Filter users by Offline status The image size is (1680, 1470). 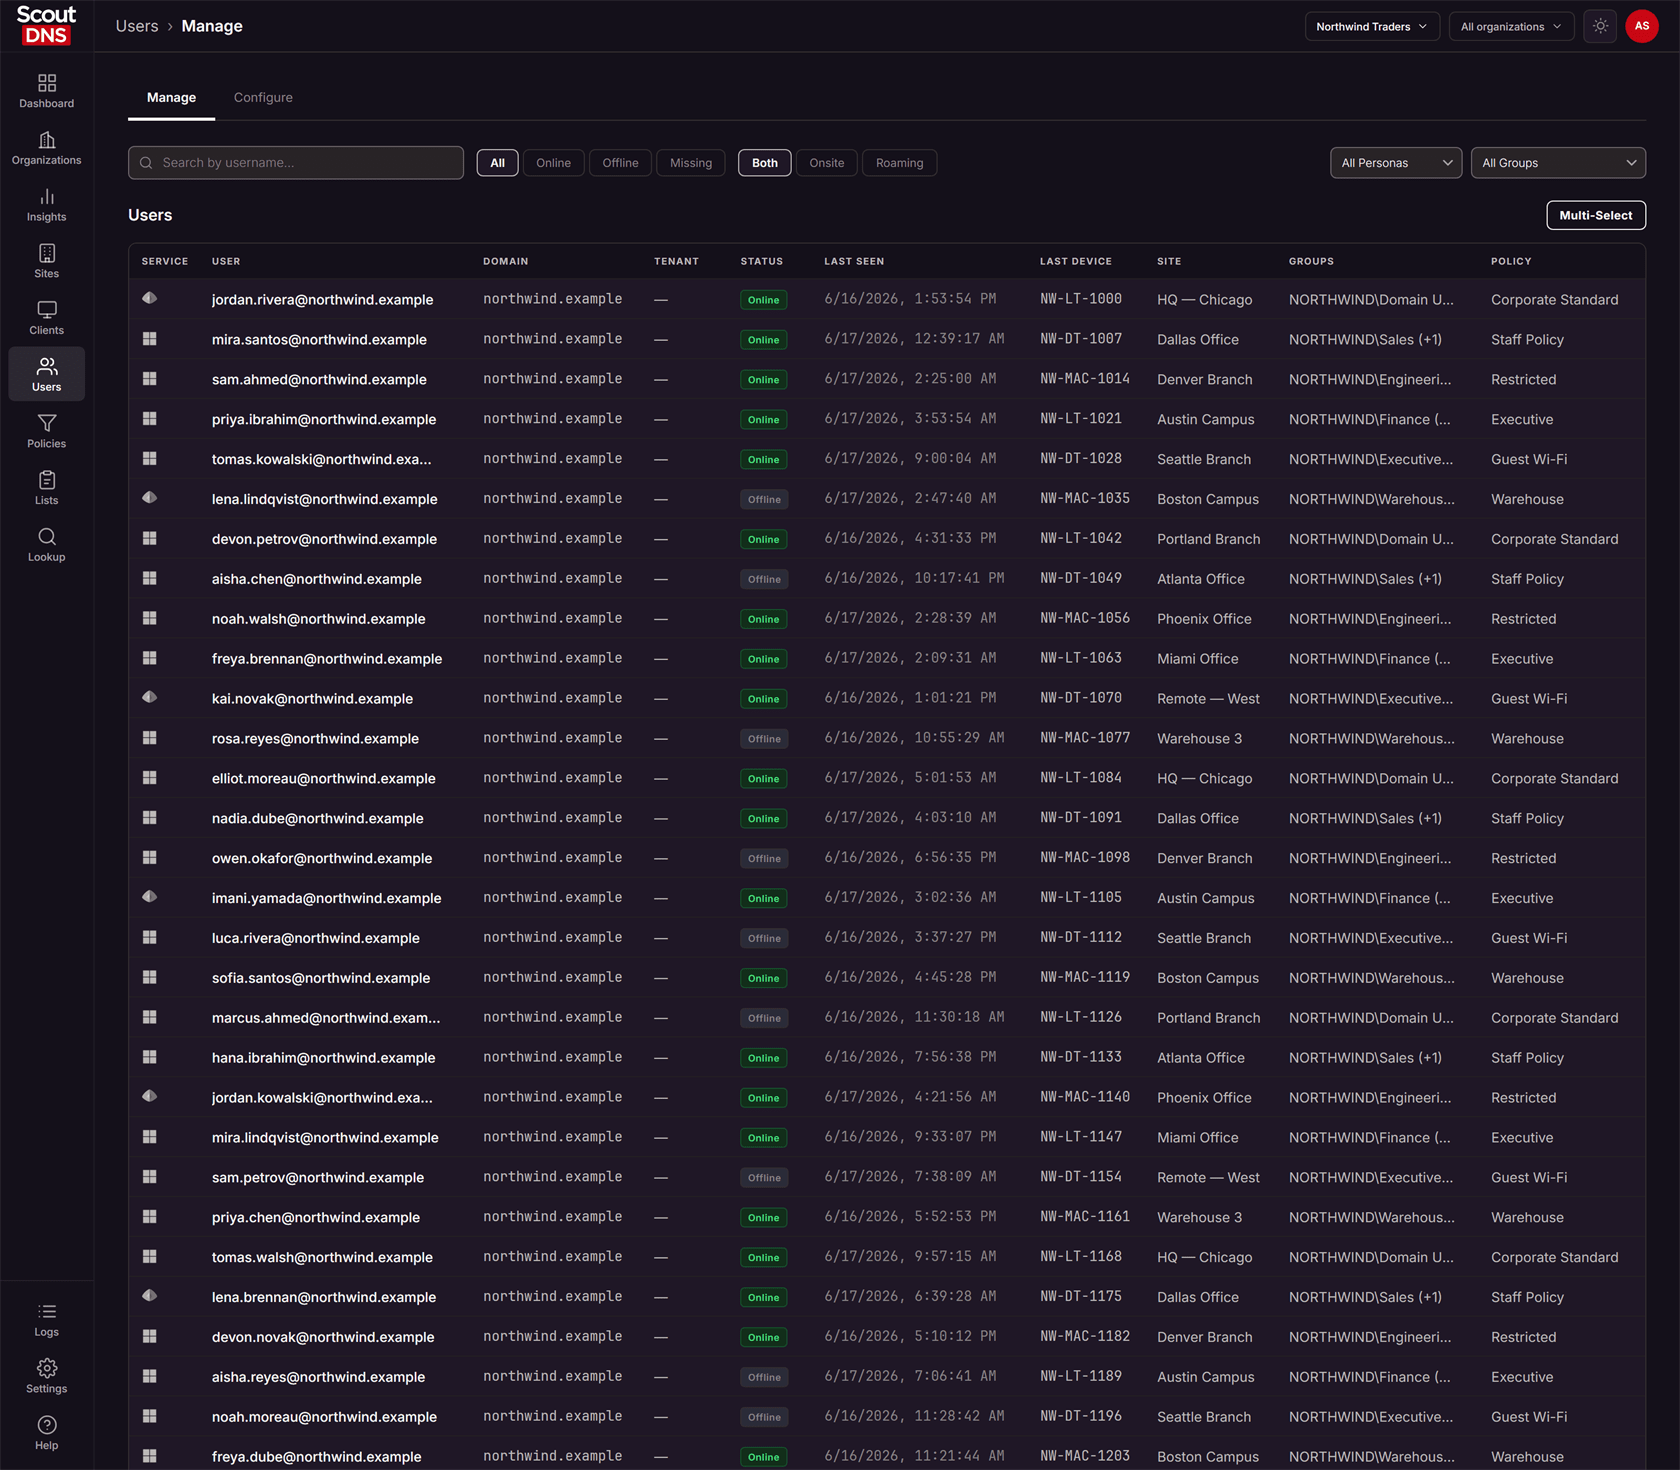(x=620, y=163)
